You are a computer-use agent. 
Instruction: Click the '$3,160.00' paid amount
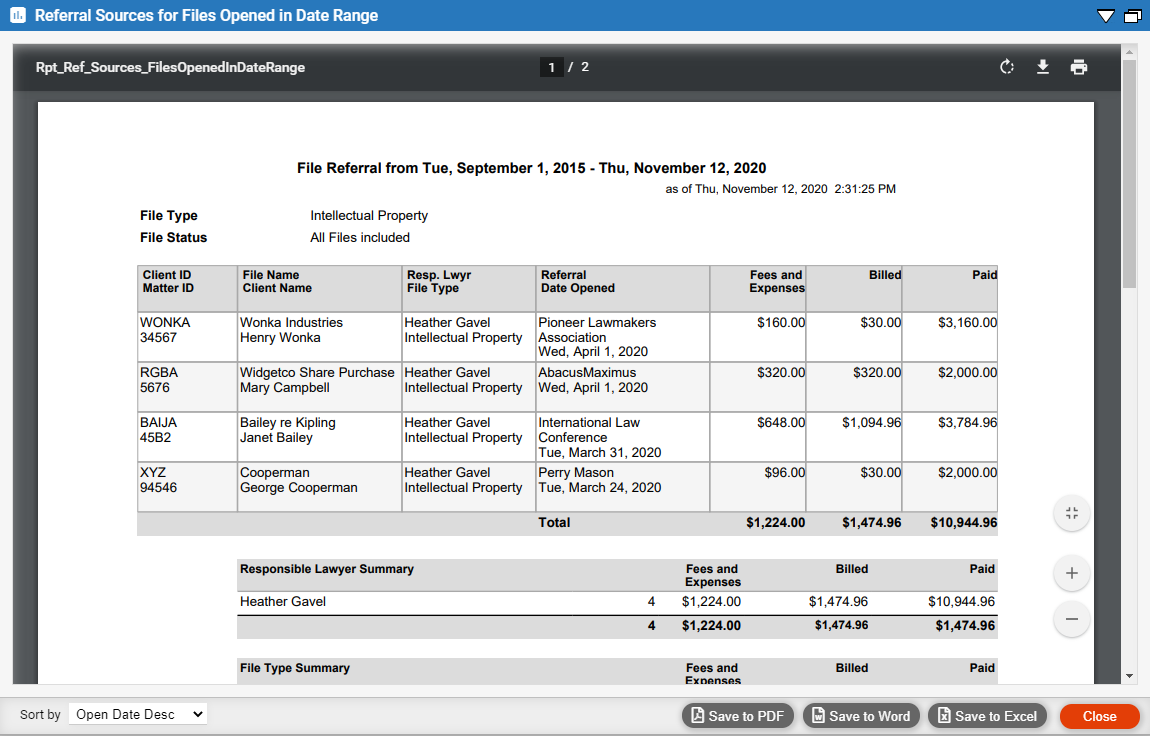pos(967,323)
